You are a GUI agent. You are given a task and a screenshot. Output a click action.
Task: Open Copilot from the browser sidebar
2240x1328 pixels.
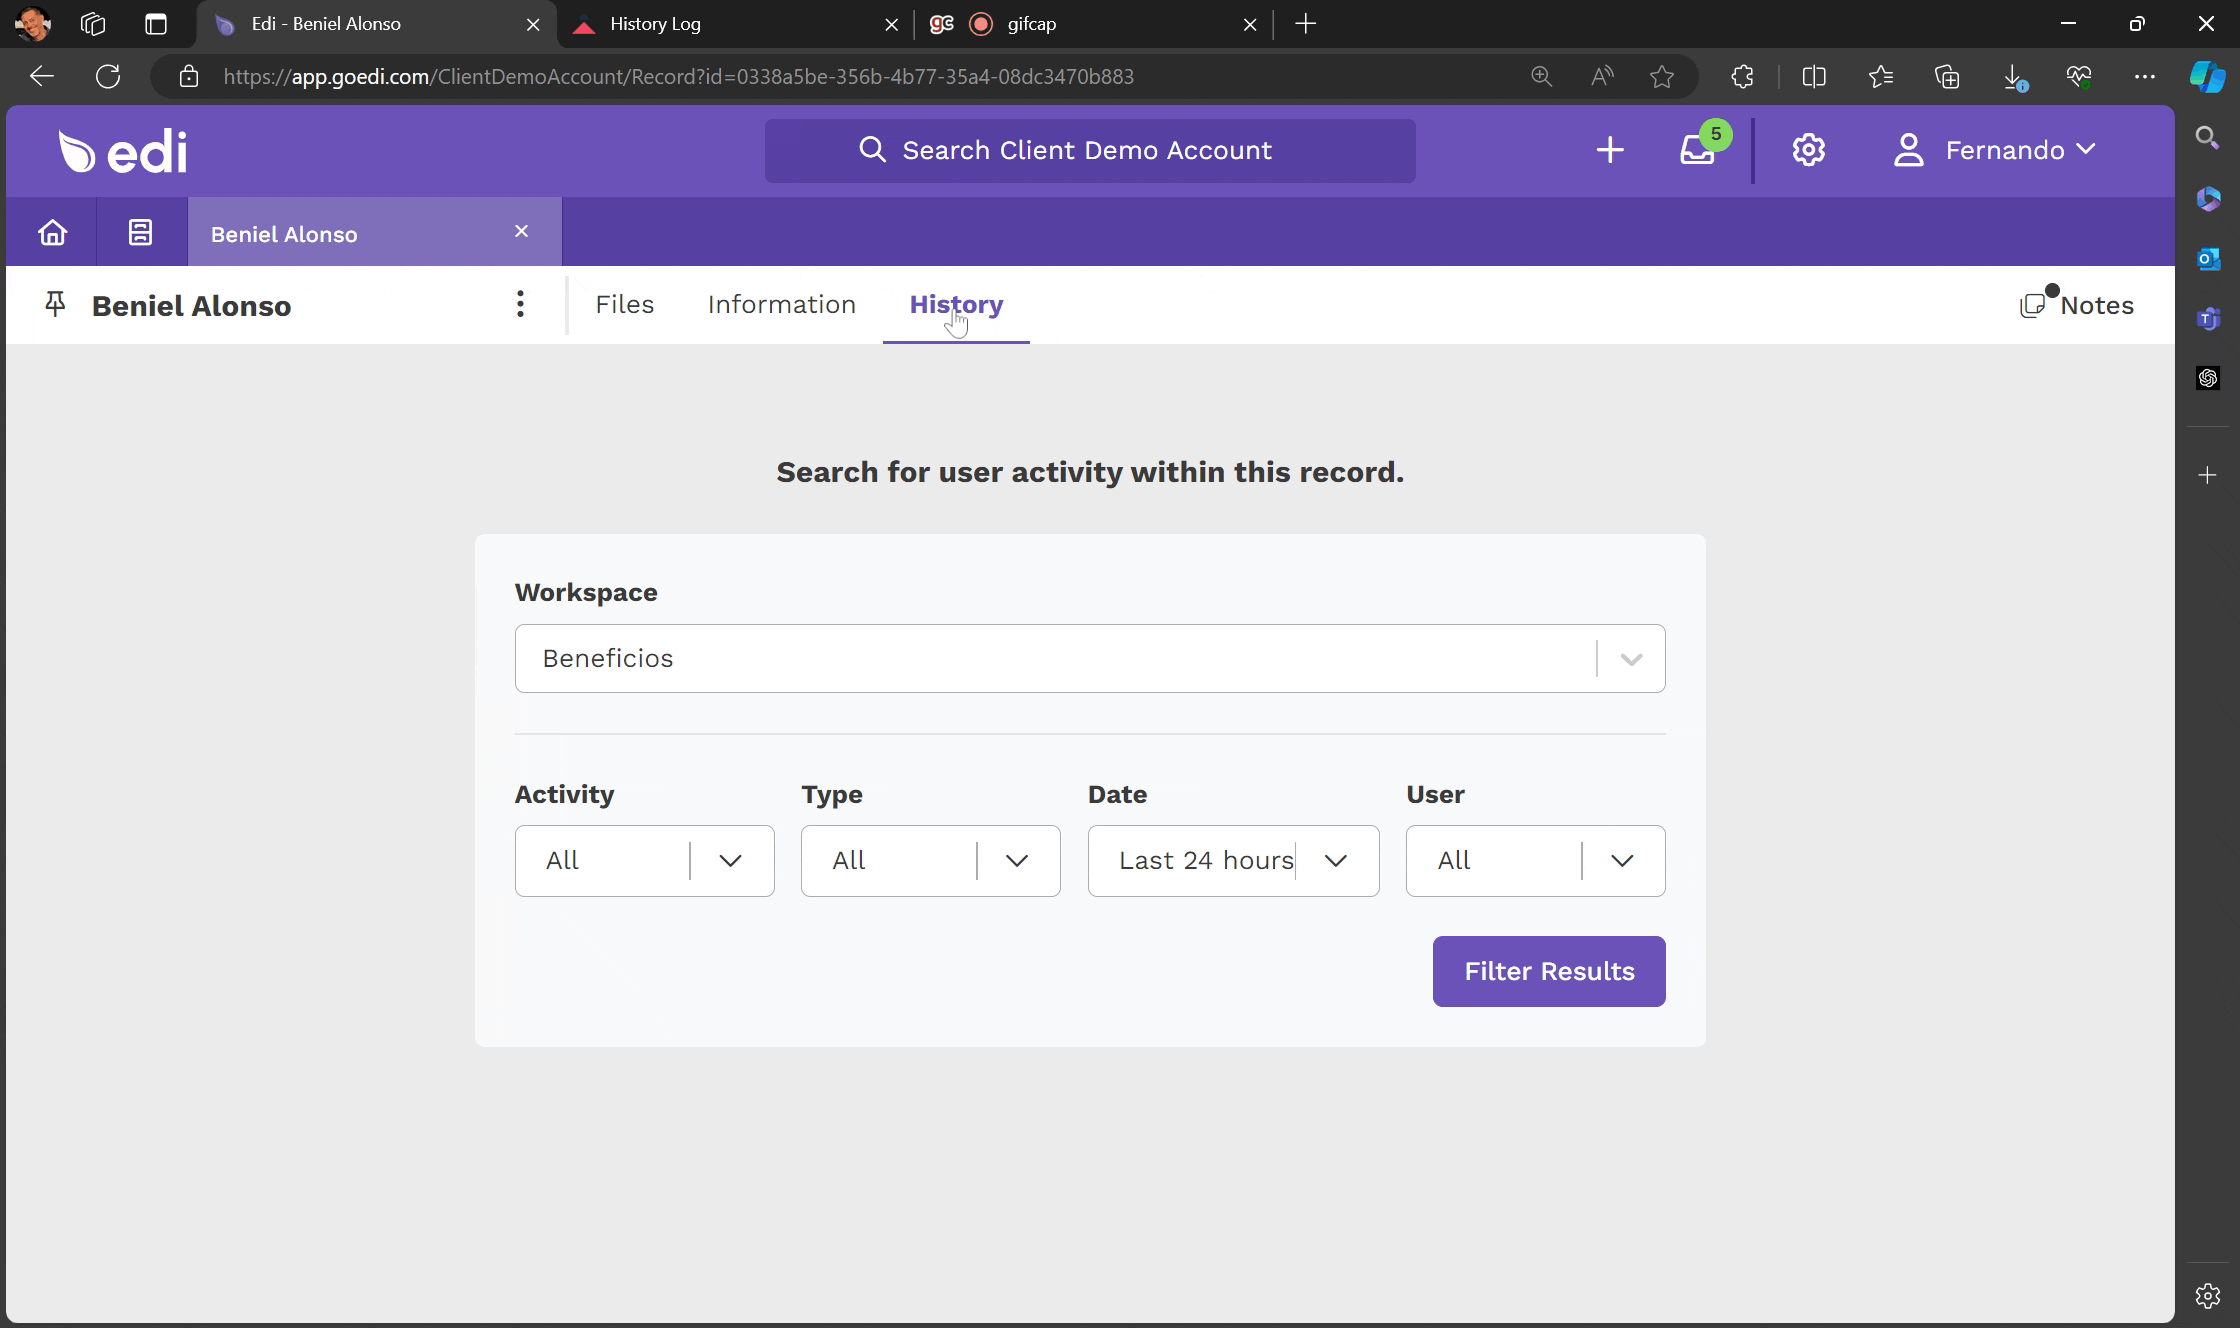click(2206, 77)
